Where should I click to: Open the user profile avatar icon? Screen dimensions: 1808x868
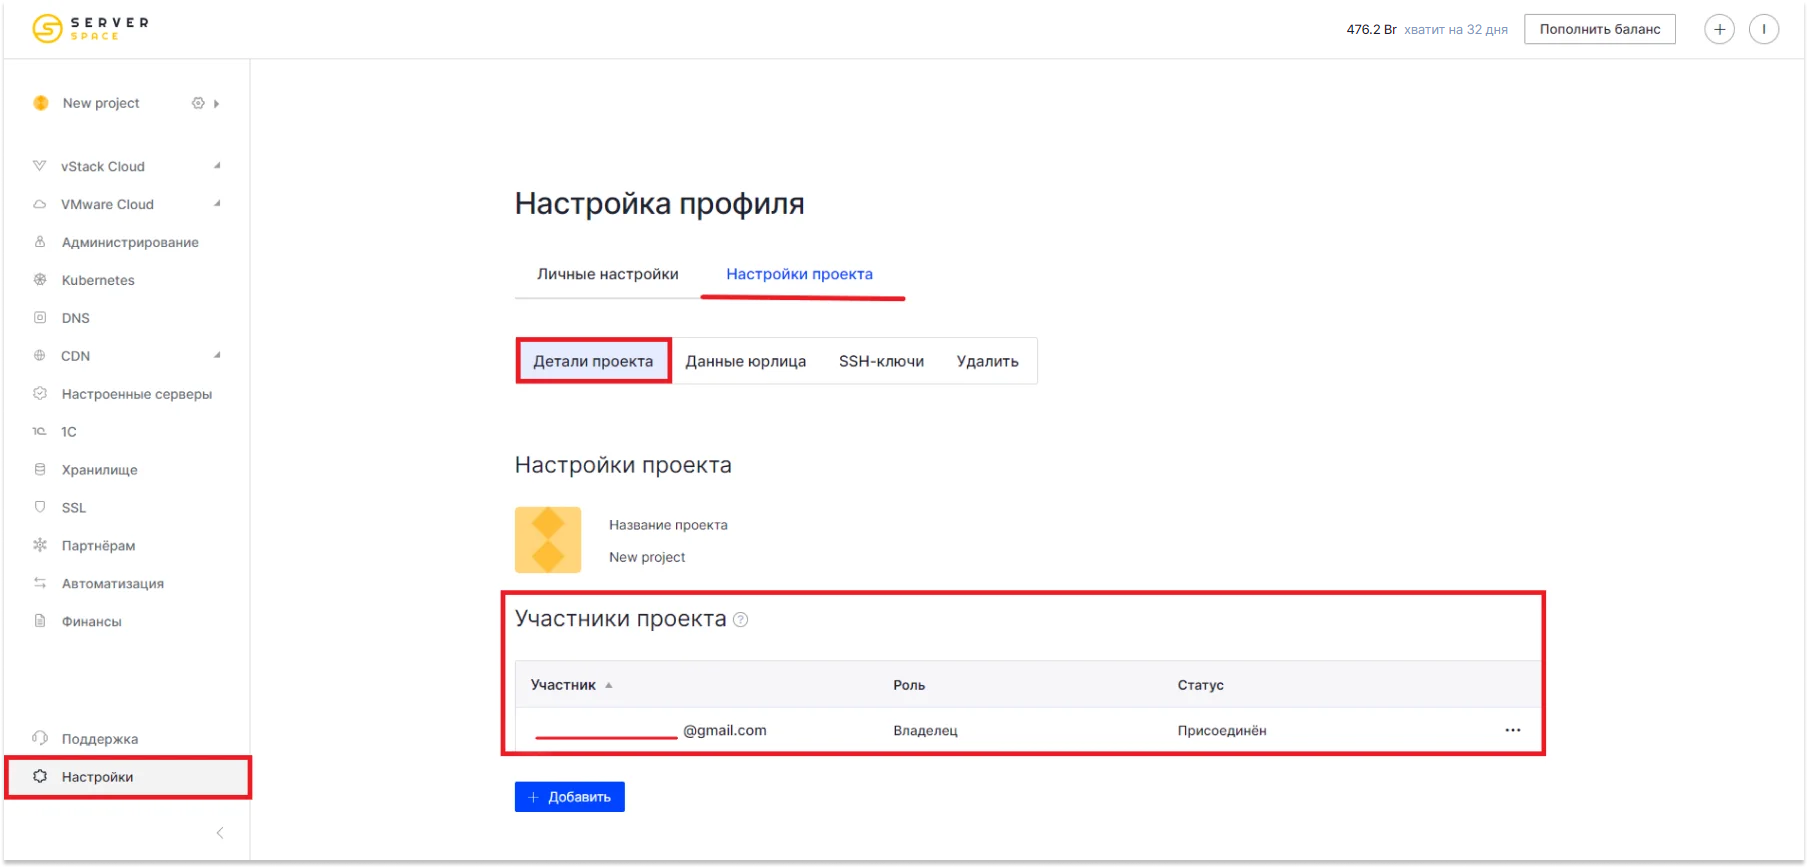click(x=1764, y=29)
